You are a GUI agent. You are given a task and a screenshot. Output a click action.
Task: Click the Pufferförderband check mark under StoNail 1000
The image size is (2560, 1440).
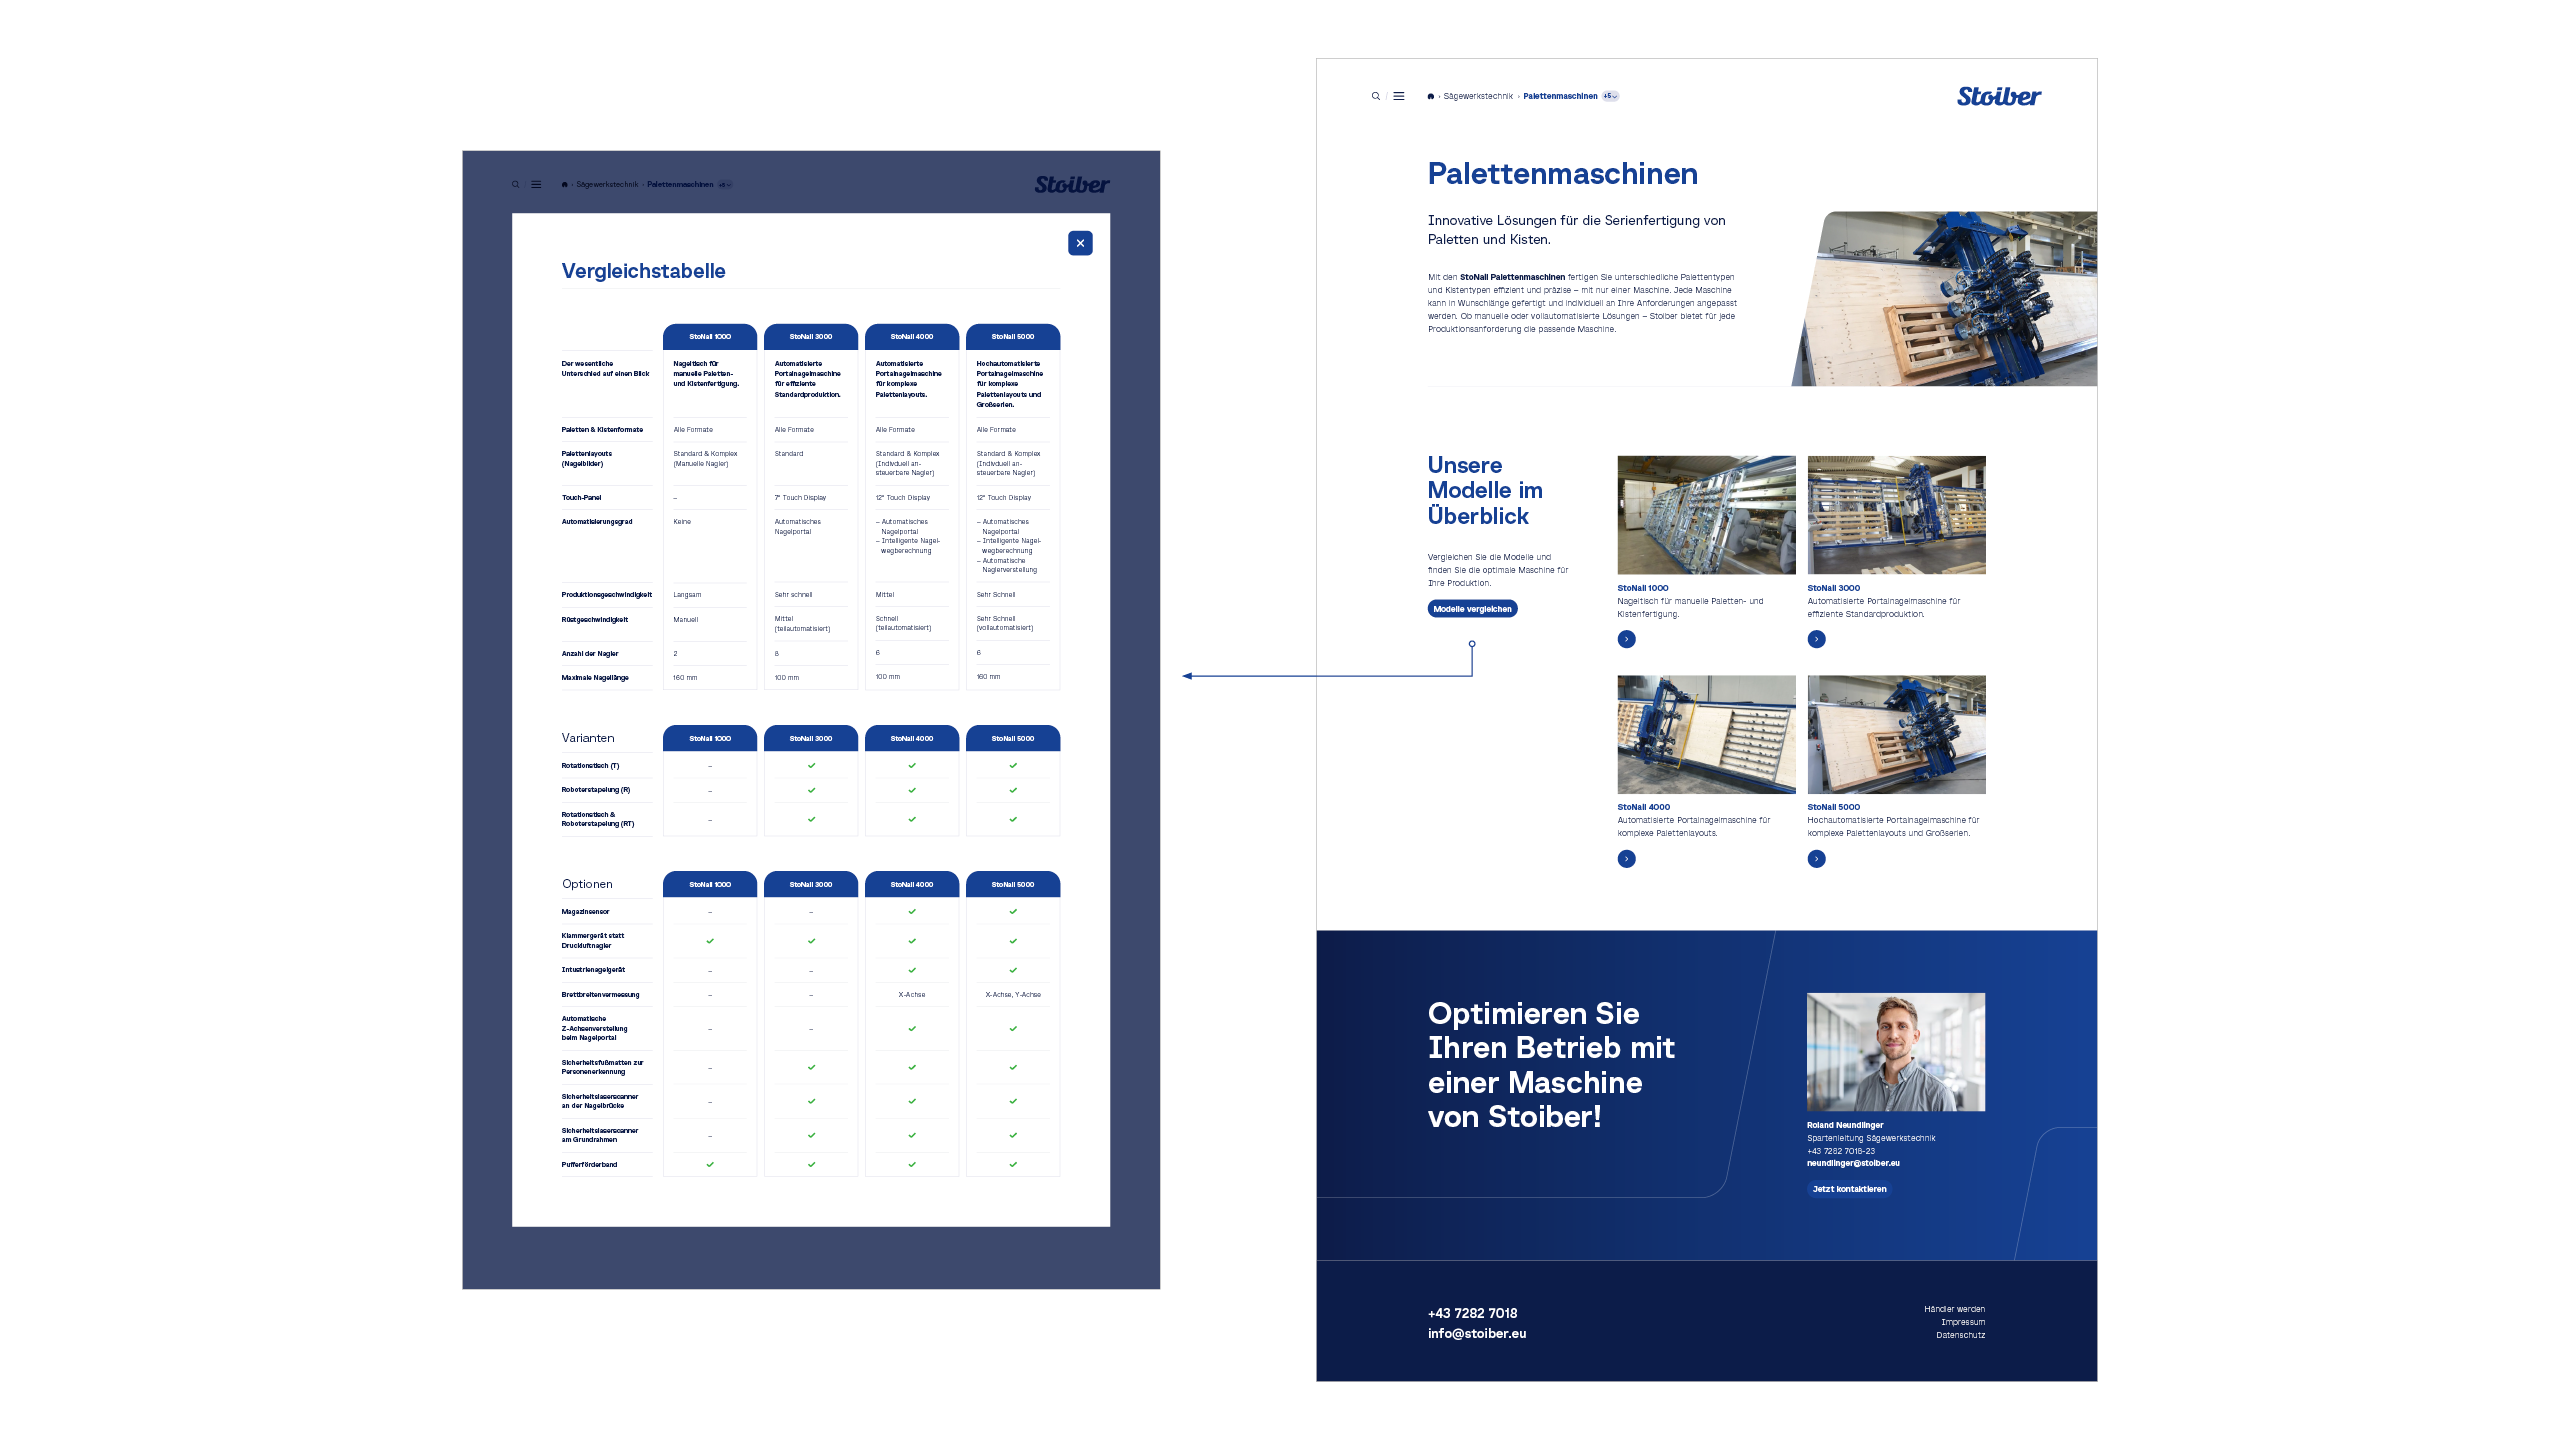click(x=710, y=1165)
